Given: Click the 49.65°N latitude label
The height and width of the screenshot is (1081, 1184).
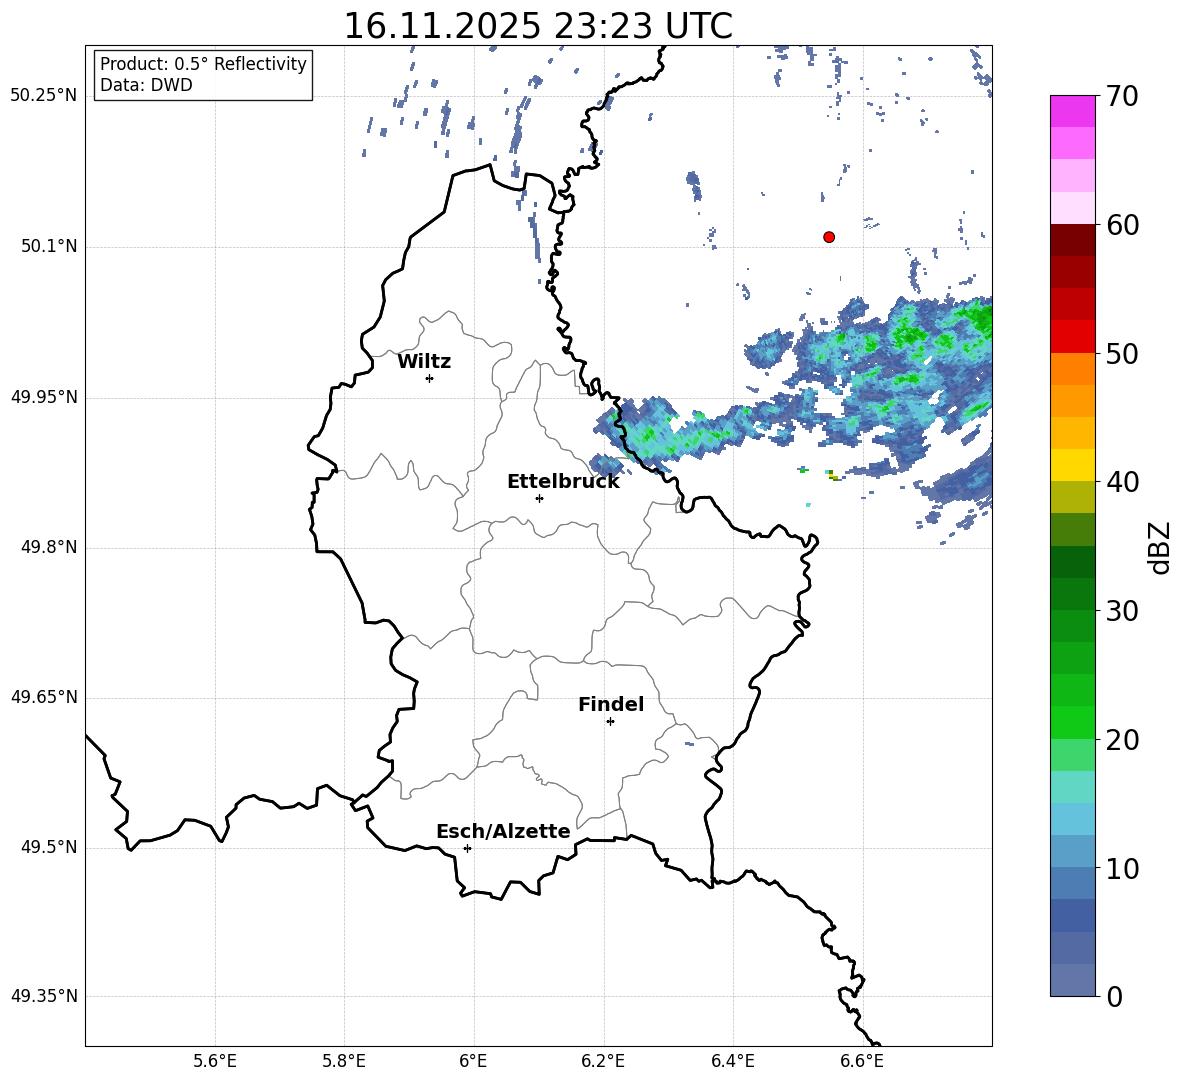Looking at the screenshot, I should pos(44,697).
